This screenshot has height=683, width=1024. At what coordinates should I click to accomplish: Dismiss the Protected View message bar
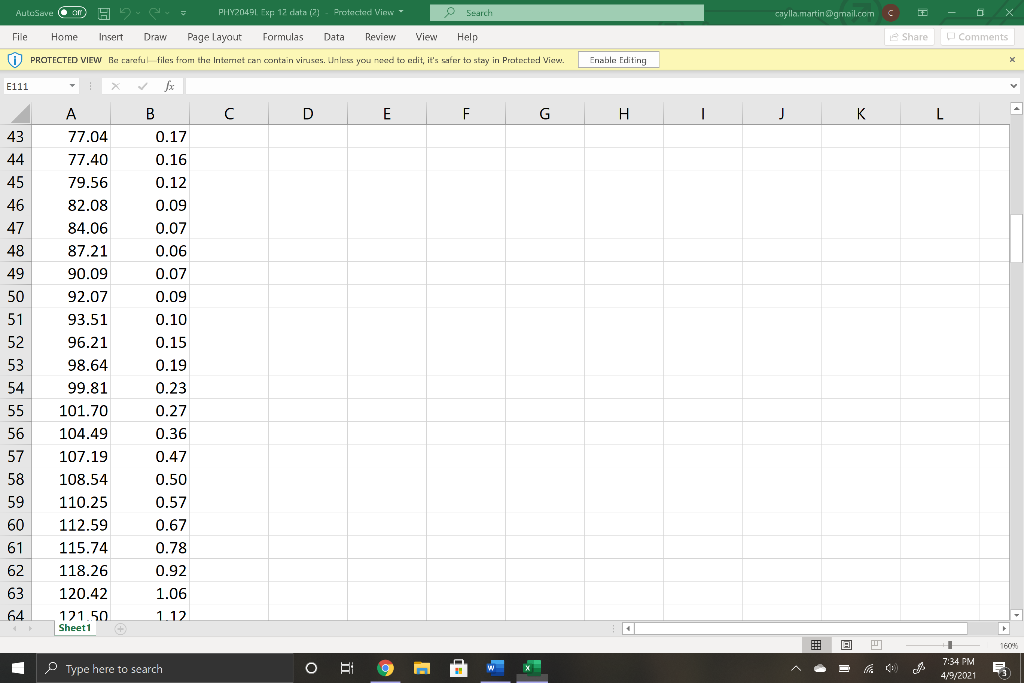coord(1012,60)
